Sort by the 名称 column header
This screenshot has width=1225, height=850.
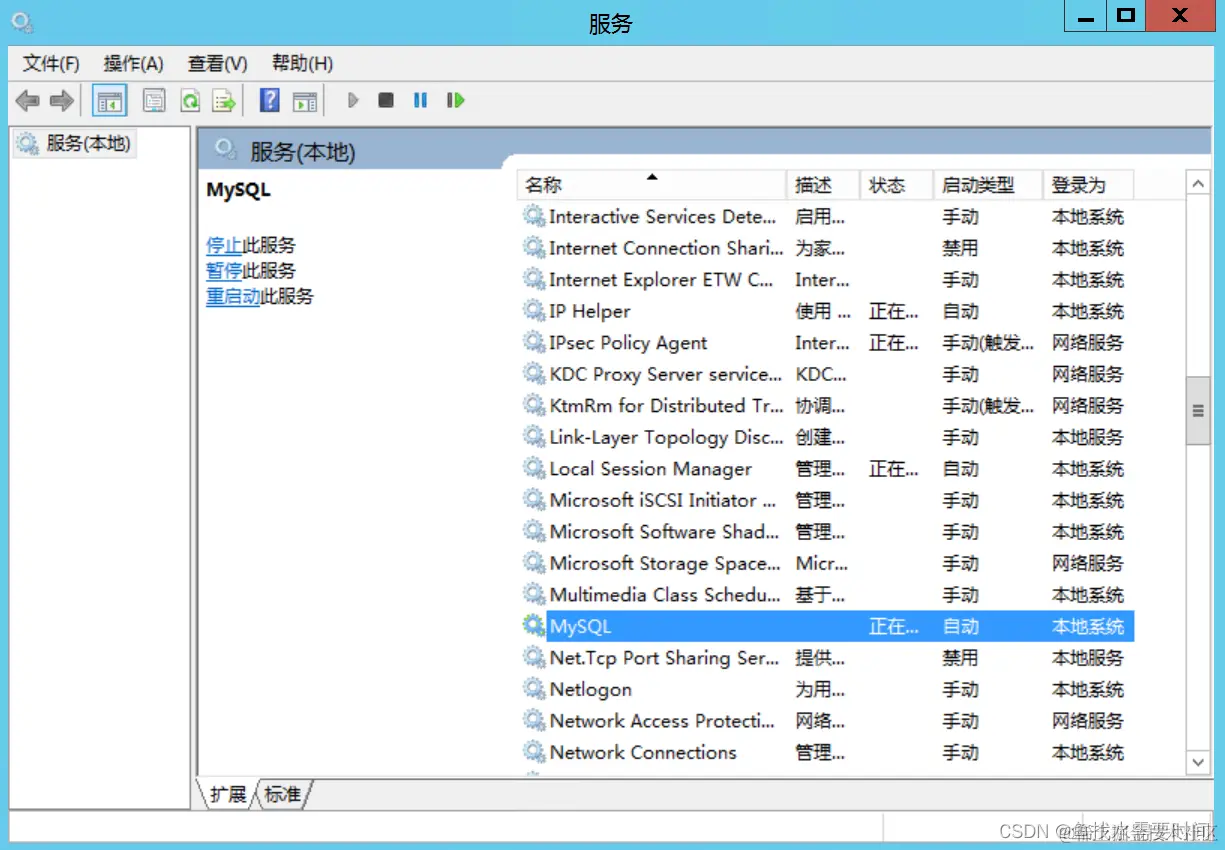(652, 185)
